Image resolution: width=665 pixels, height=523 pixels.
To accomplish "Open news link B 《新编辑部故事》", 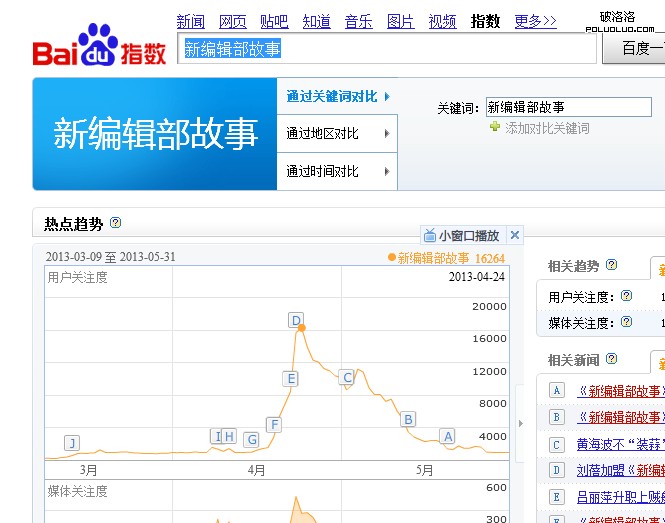I will [x=620, y=417].
